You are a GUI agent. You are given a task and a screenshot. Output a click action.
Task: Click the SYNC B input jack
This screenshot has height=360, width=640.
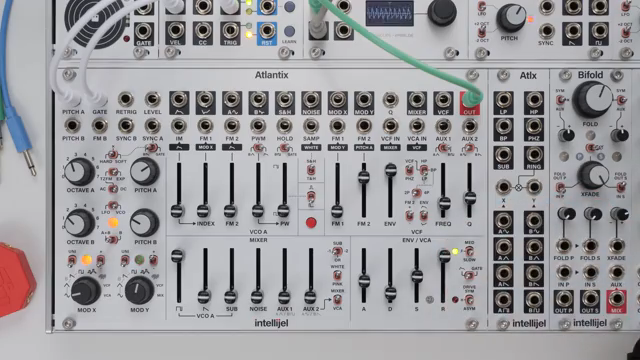[126, 126]
